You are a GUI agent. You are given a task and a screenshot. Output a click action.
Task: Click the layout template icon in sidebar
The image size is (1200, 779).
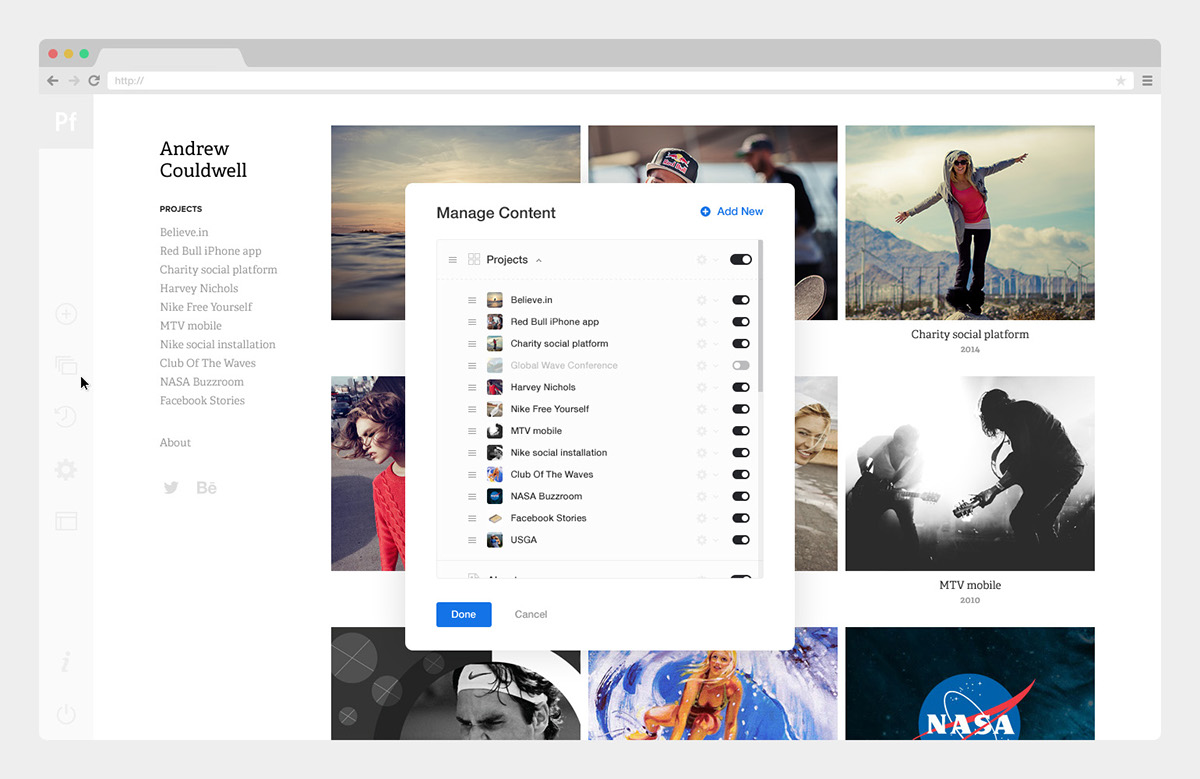[66, 521]
